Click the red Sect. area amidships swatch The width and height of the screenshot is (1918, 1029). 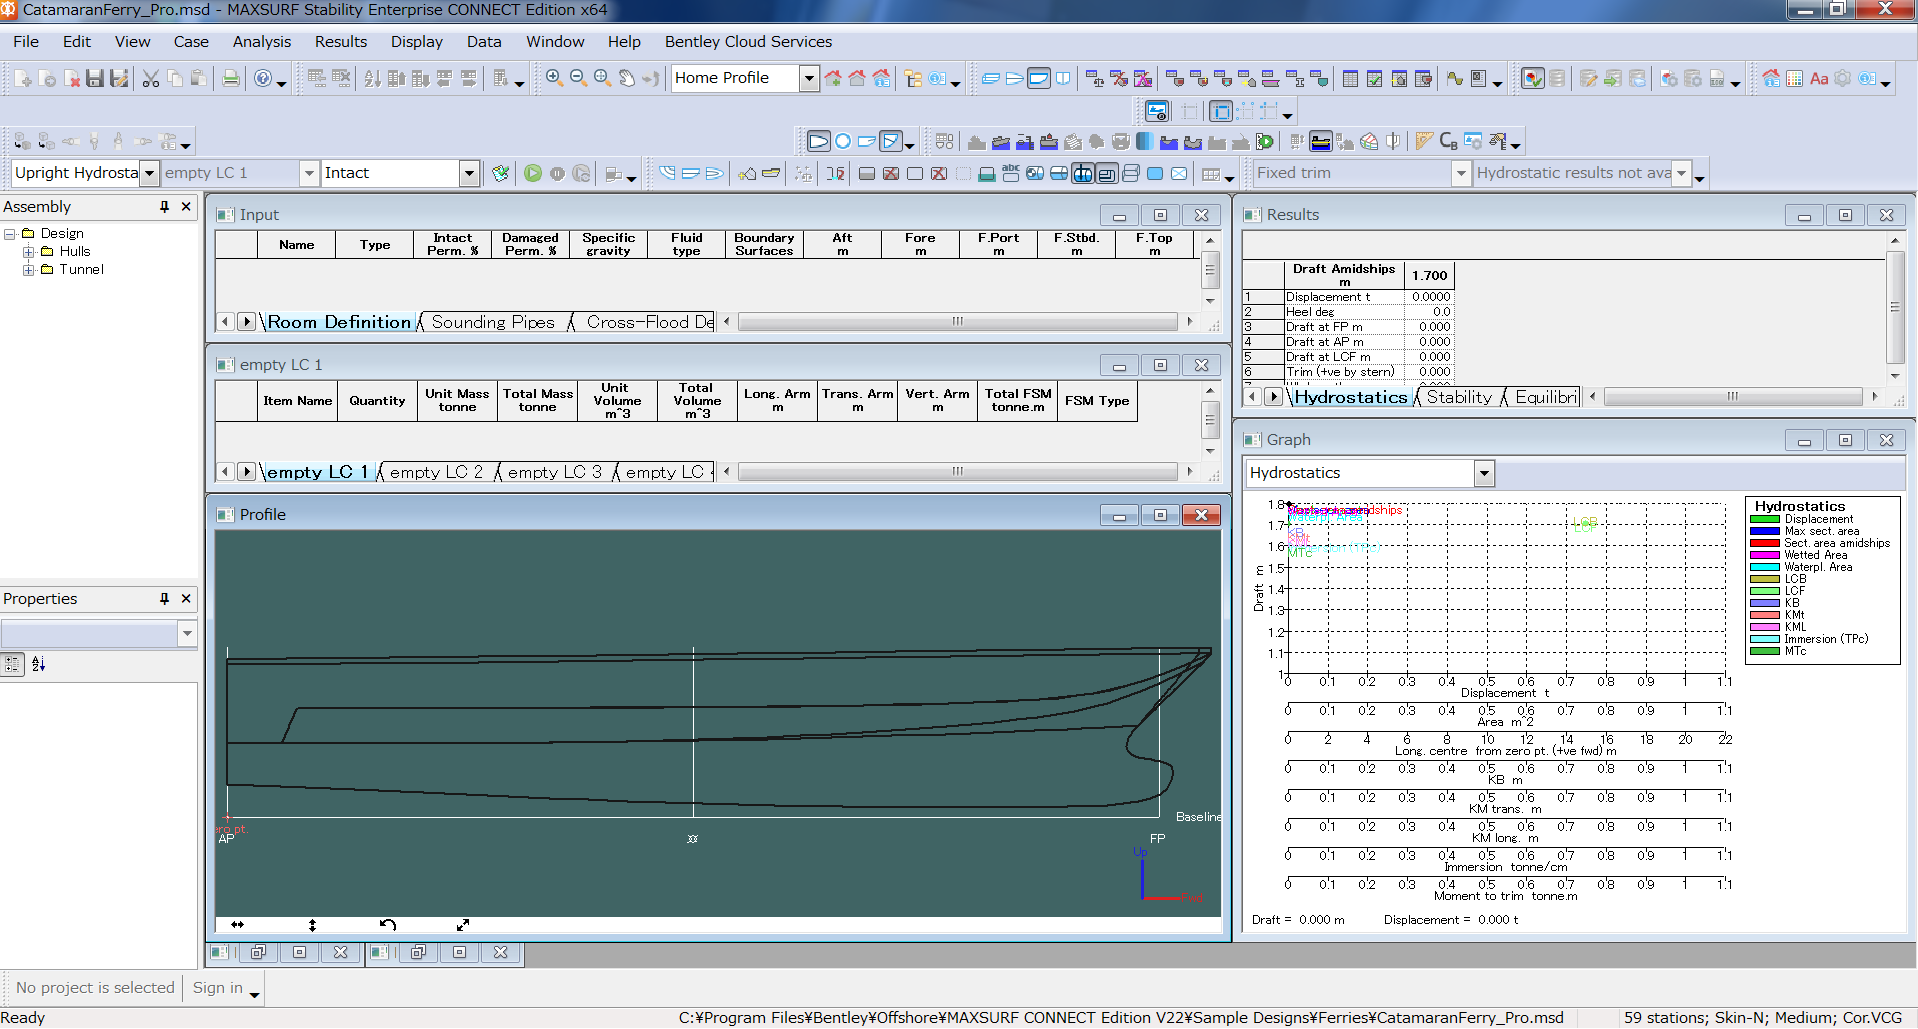point(1765,544)
